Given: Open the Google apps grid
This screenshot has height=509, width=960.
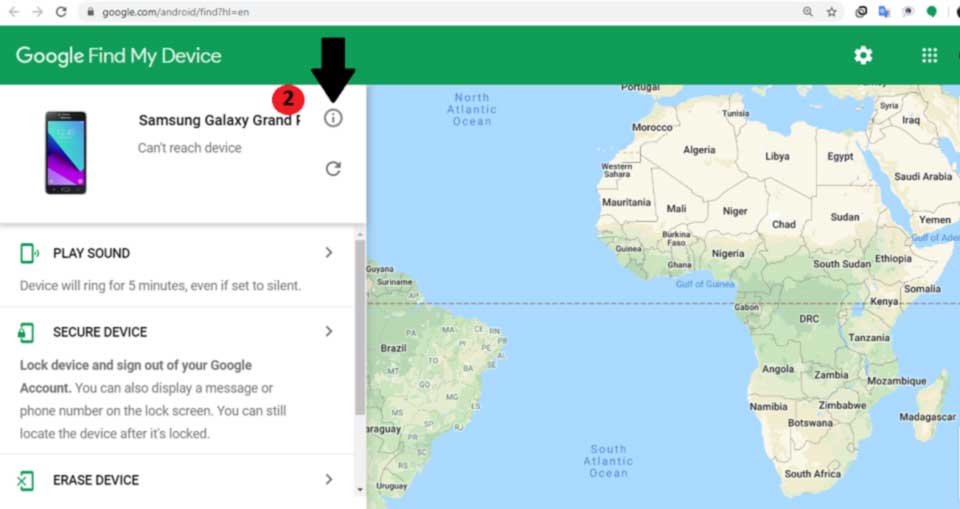Looking at the screenshot, I should coord(929,56).
